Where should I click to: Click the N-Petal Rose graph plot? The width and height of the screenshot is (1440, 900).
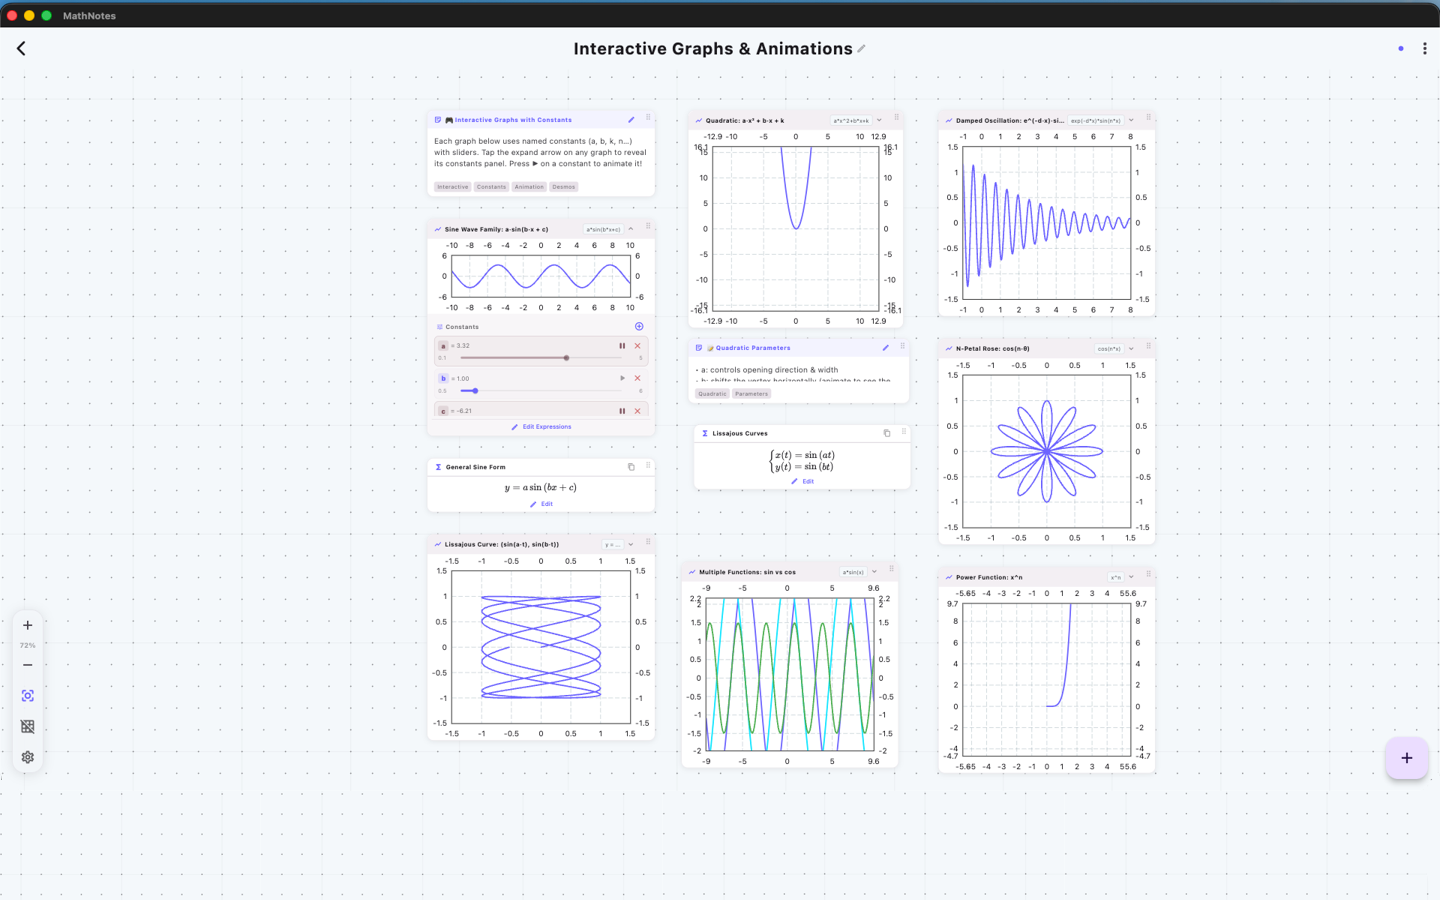point(1046,452)
